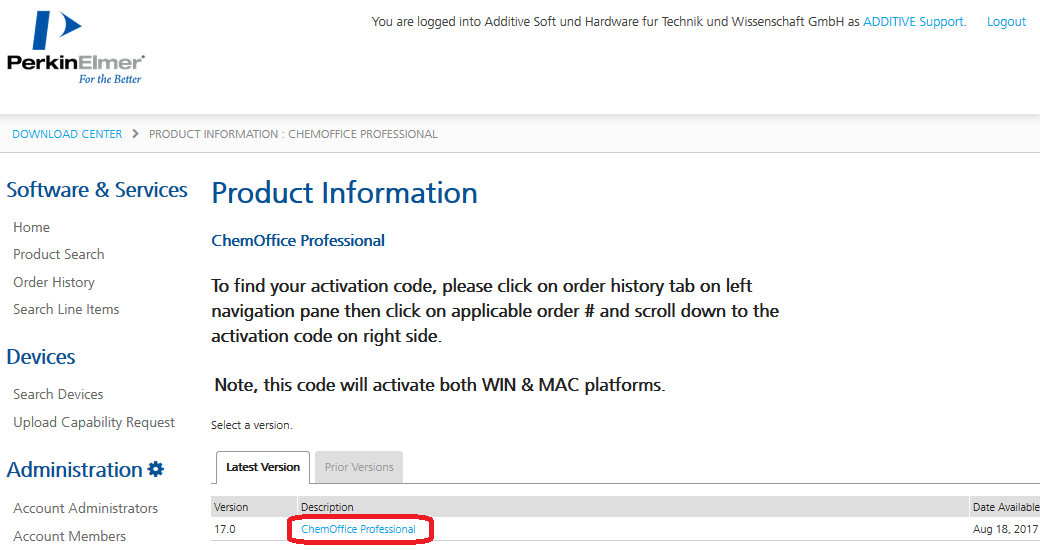Image resolution: width=1040 pixels, height=550 pixels.
Task: Select the Latest Version tab
Action: [x=263, y=467]
